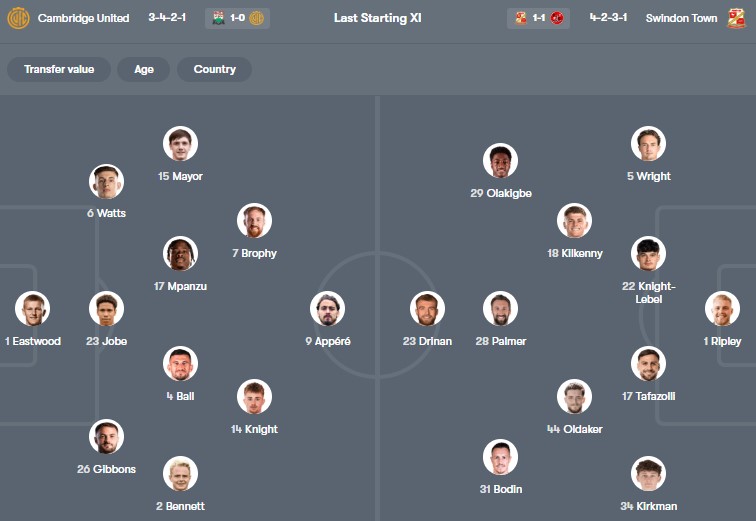Image resolution: width=756 pixels, height=521 pixels.
Task: Click the Cambridge United club crest
Action: point(18,18)
